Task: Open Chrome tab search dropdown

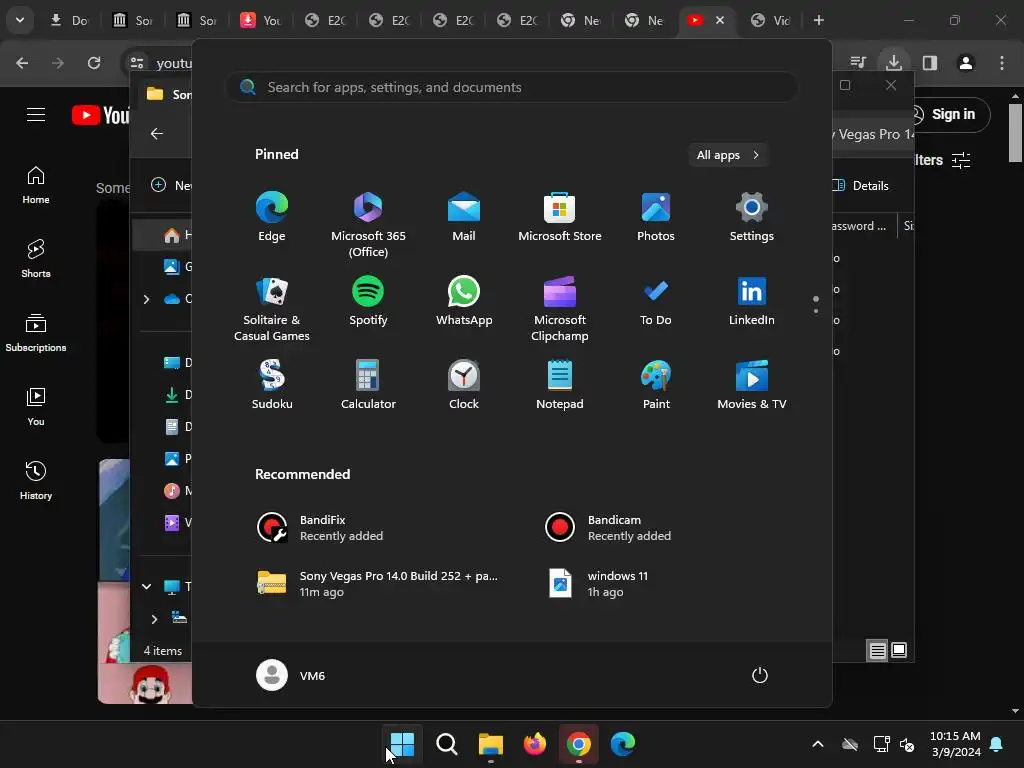Action: (x=20, y=20)
